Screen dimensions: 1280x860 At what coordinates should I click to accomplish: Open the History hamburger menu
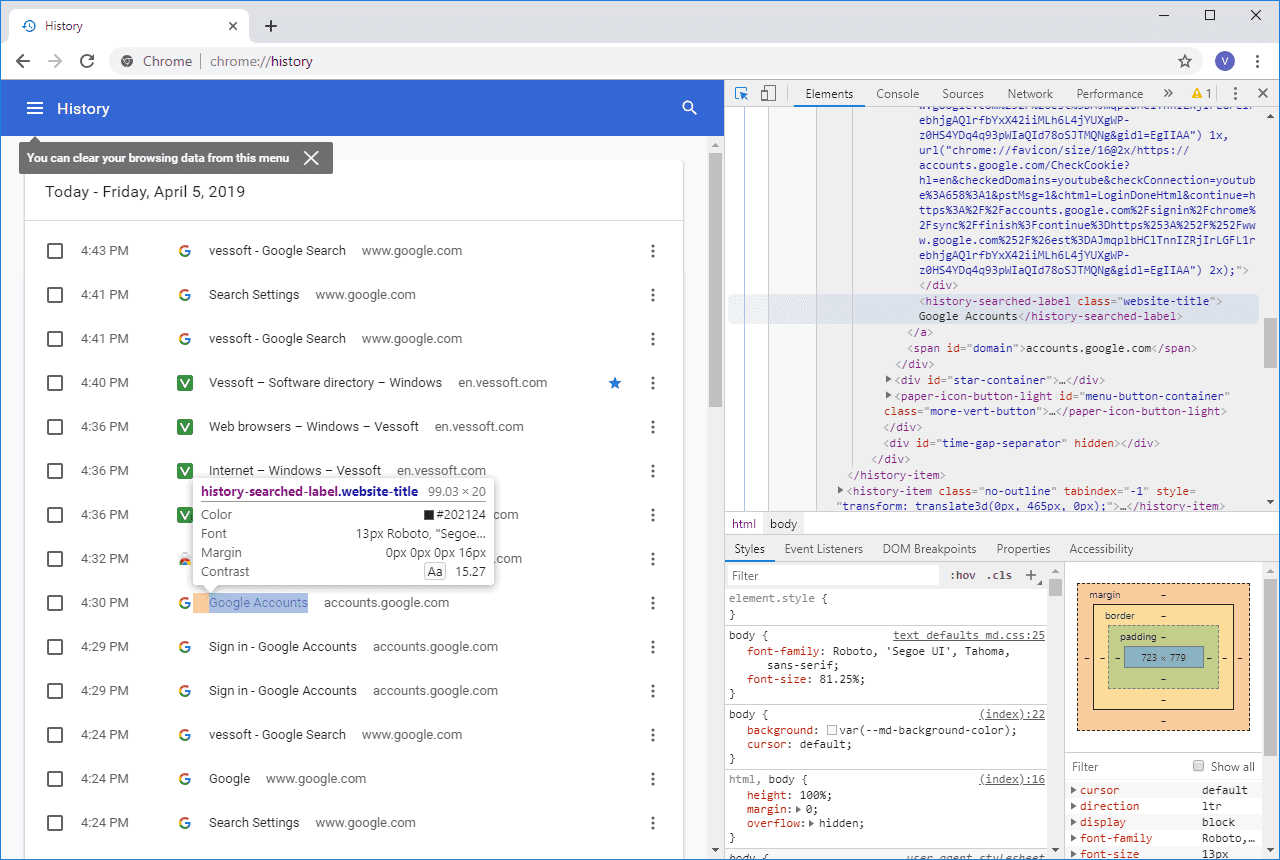click(35, 108)
